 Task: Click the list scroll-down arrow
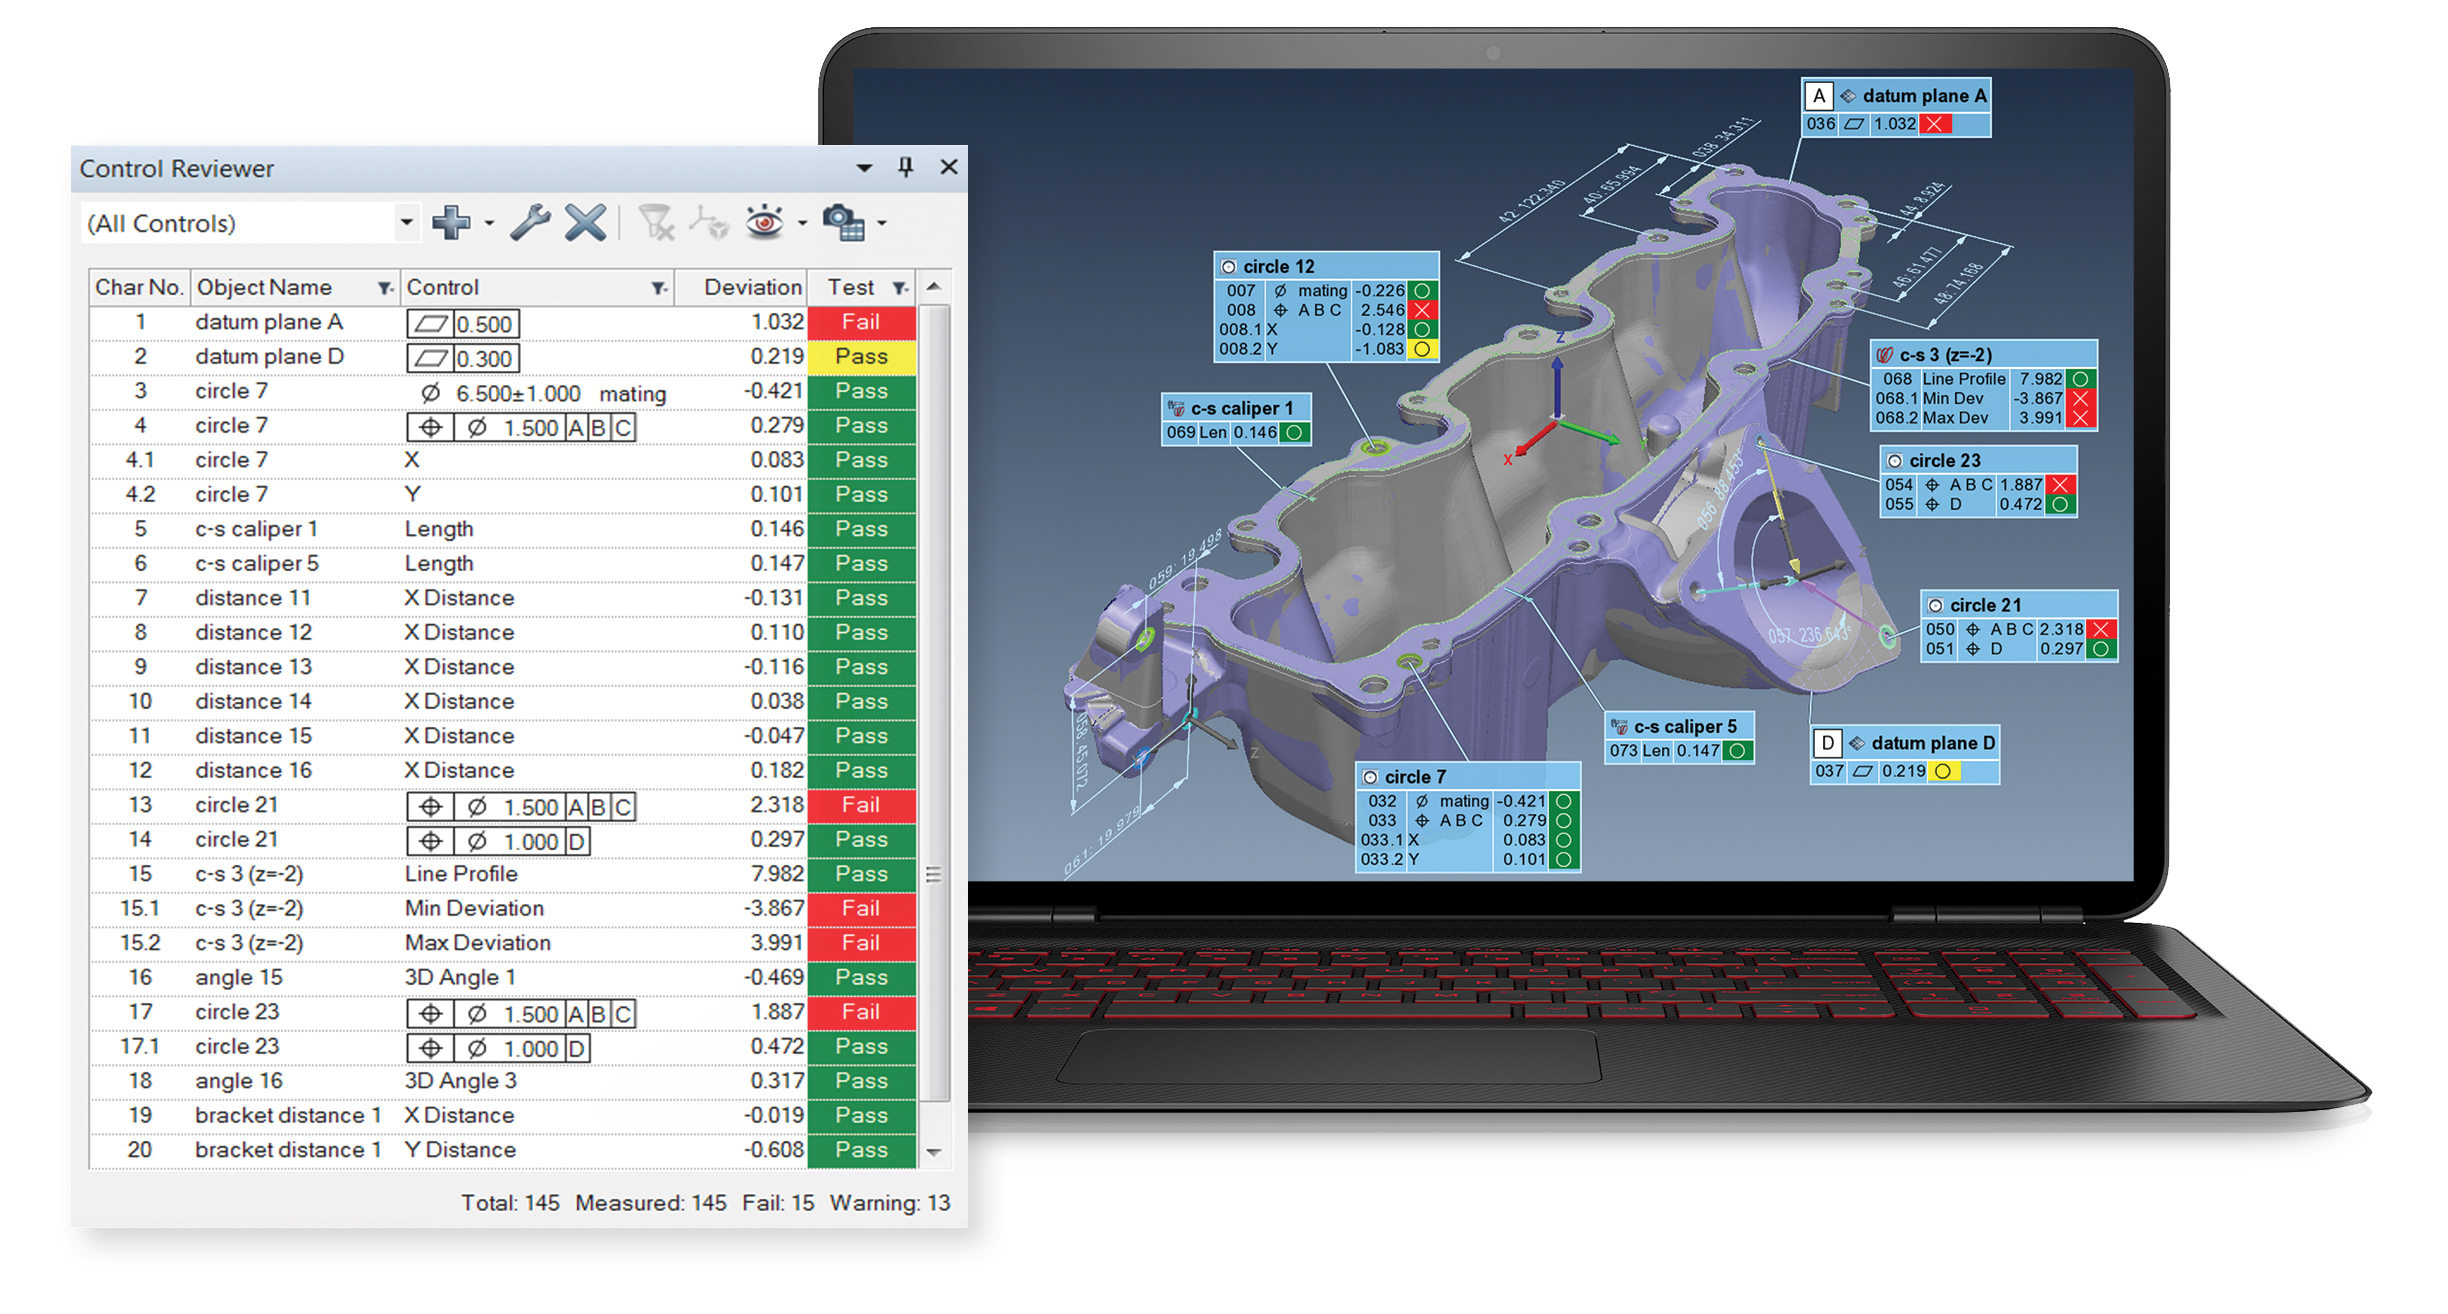[x=934, y=1152]
